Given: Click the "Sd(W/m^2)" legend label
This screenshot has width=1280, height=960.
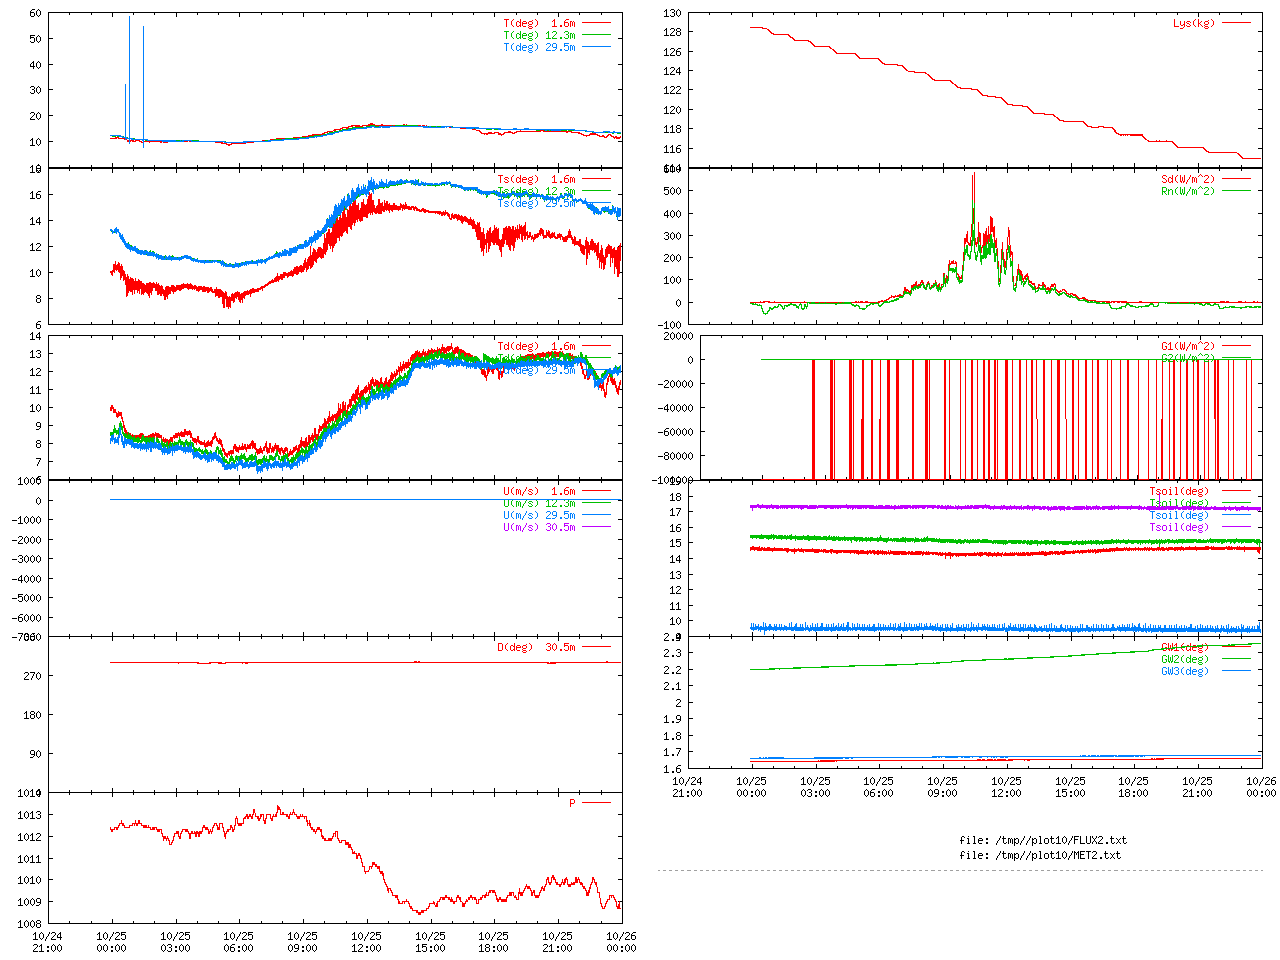Looking at the screenshot, I should [x=1188, y=180].
